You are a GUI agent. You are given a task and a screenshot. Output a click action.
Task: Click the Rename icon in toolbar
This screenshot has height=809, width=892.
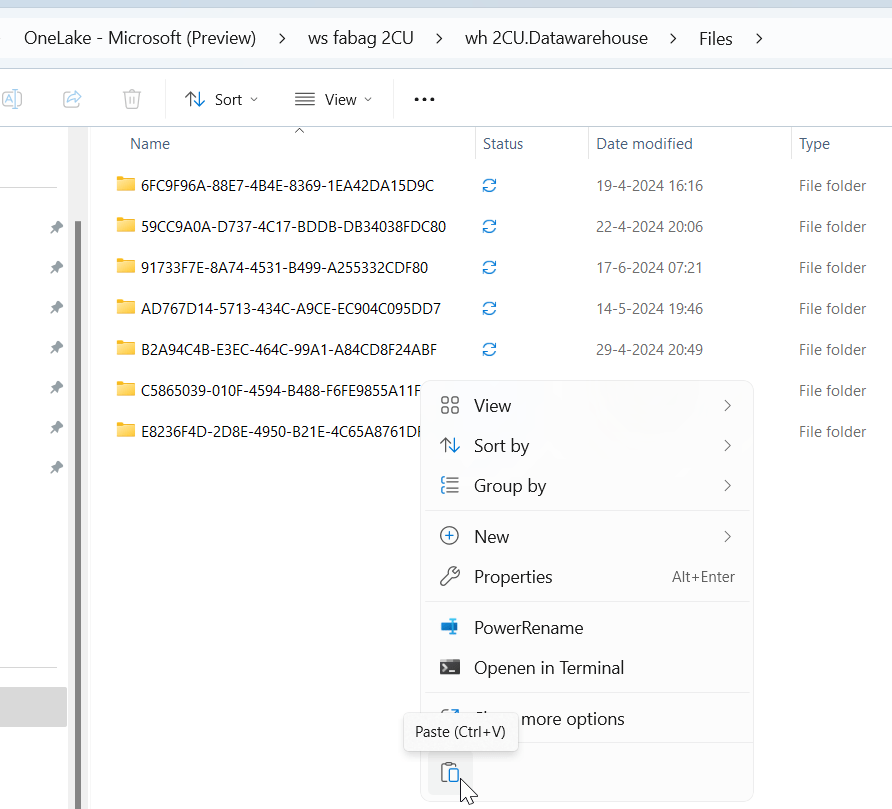13,99
